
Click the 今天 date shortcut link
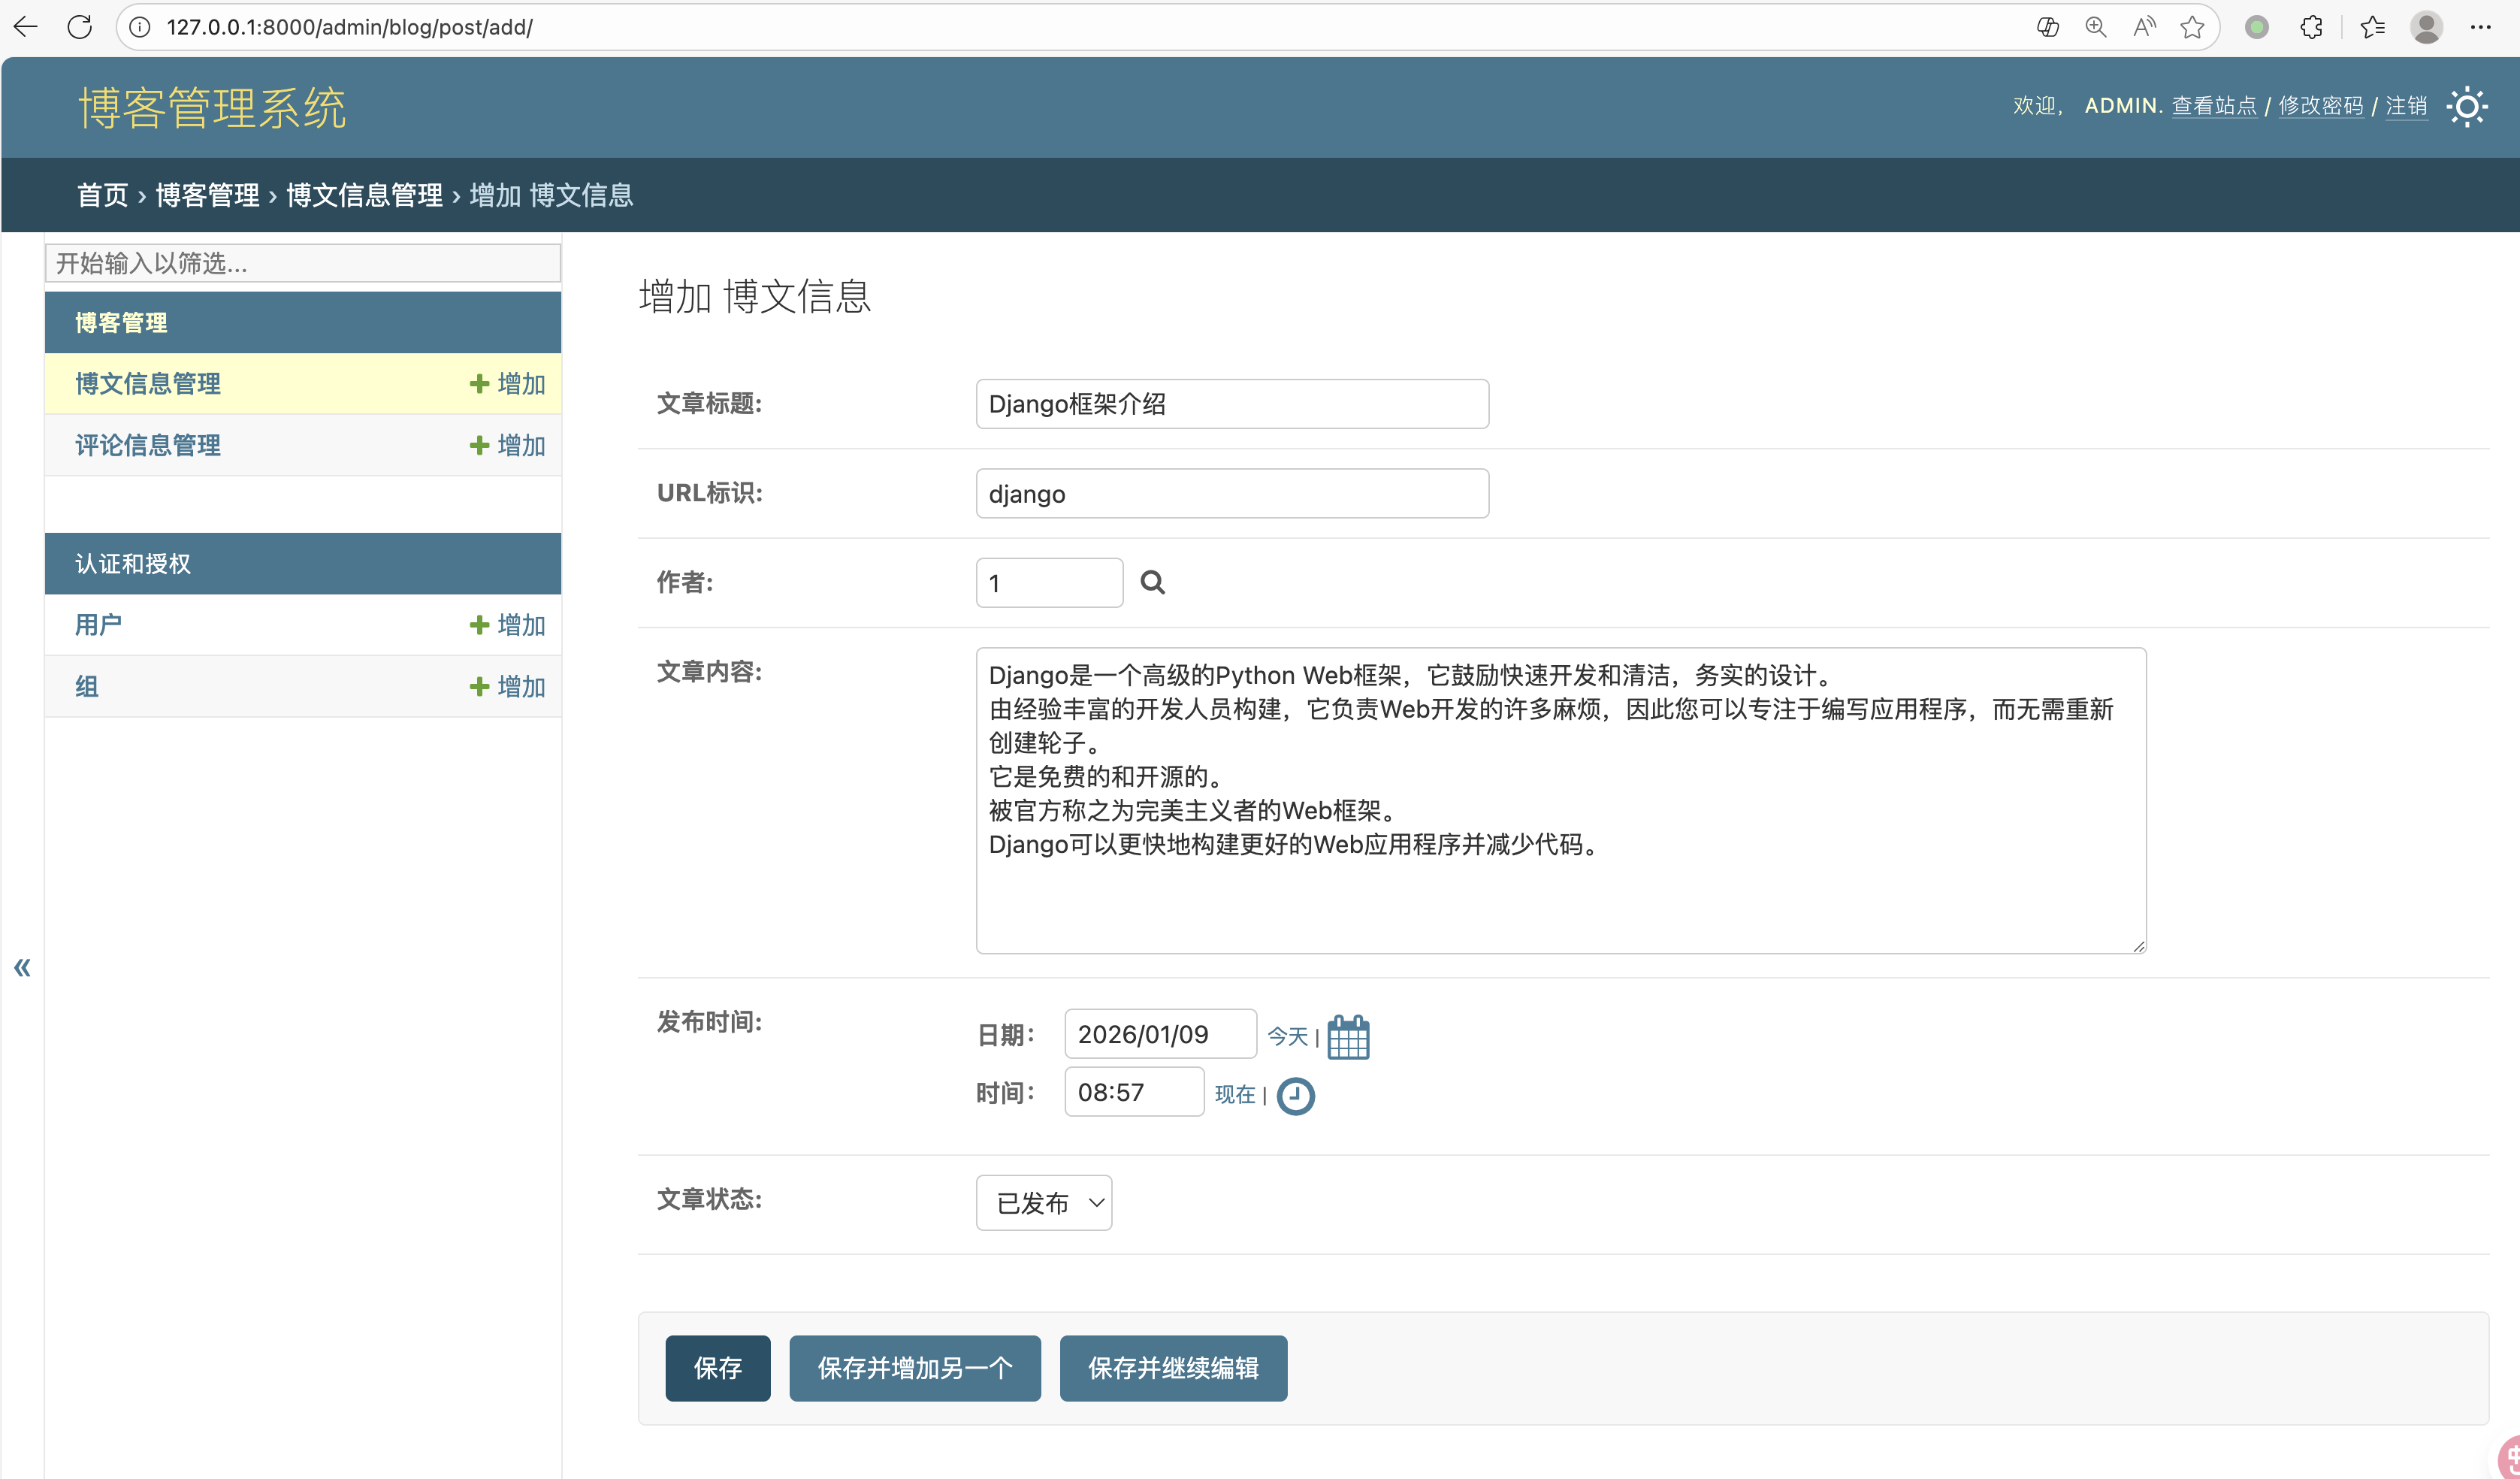click(x=1287, y=1037)
